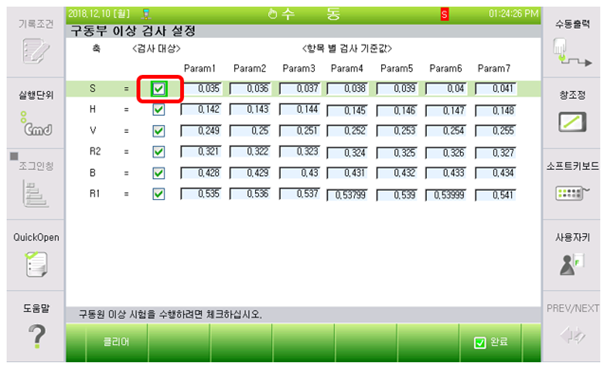The width and height of the screenshot is (605, 366).
Task: Open the 소프트키보드 keyboard icon
Action: [573, 192]
